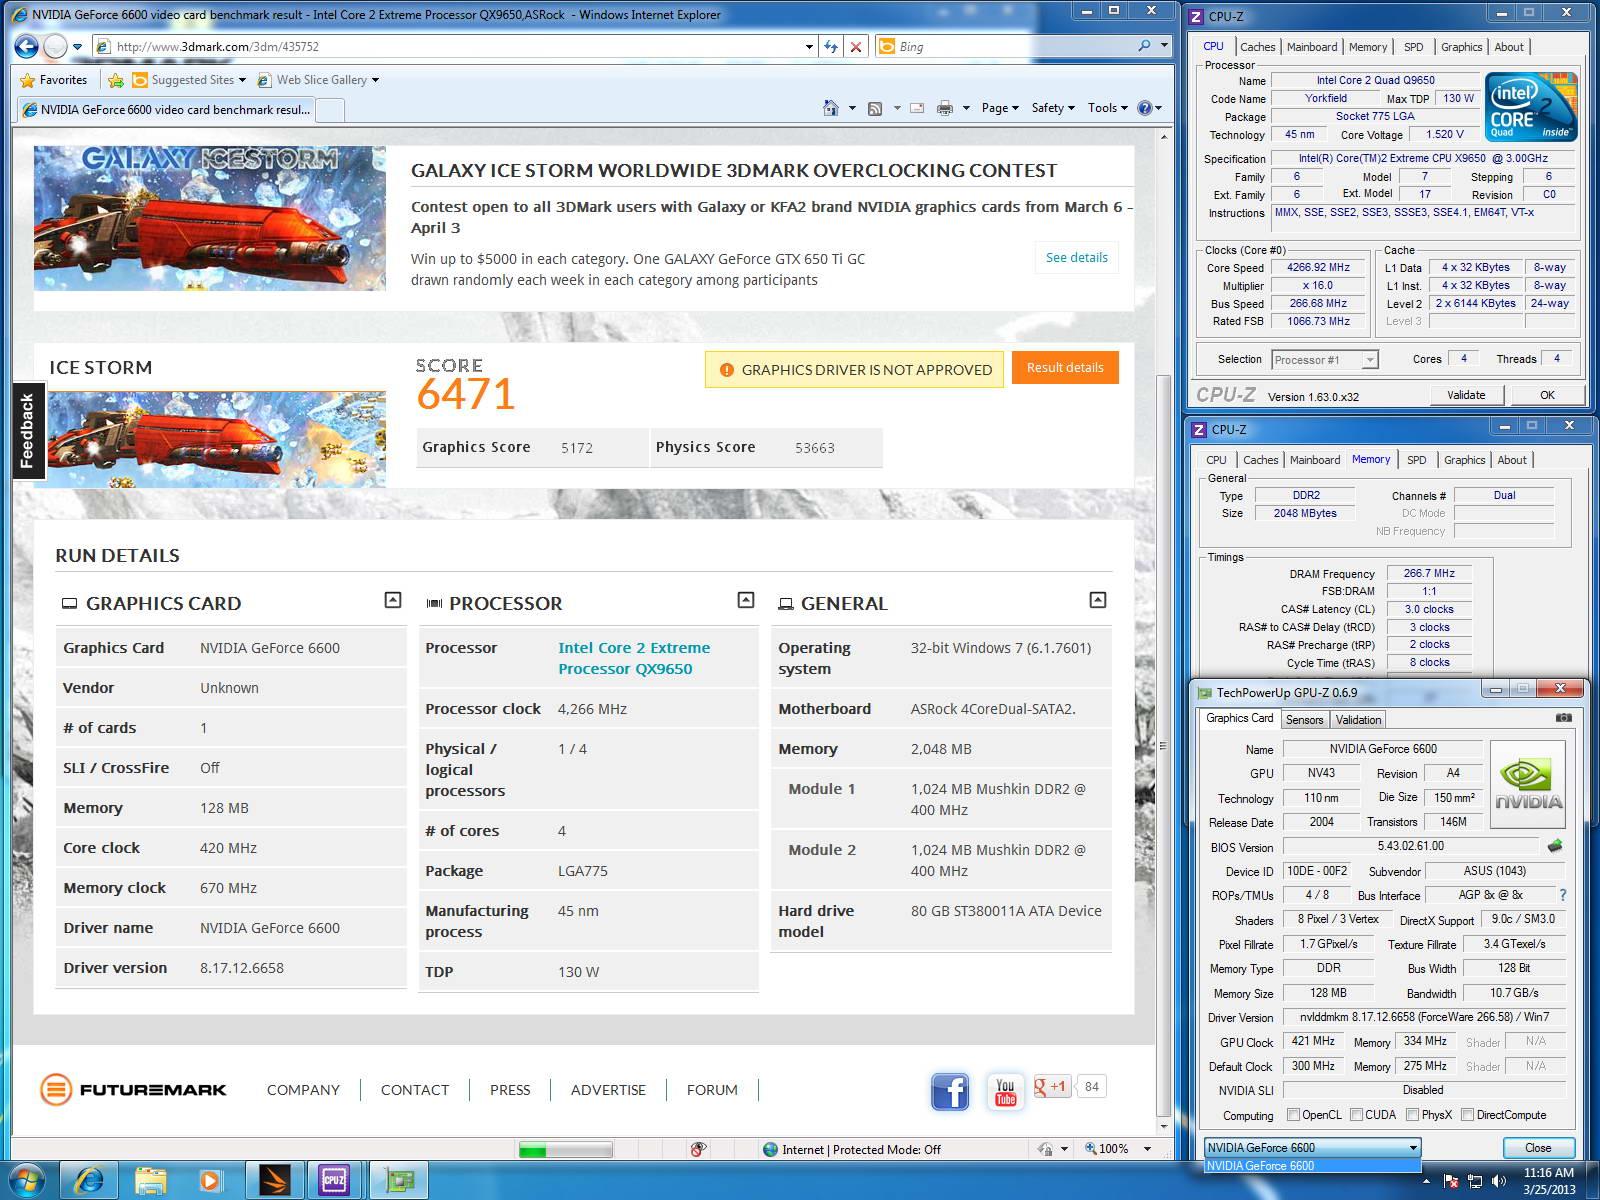Screen dimensions: 1600x1200
Task: Click the volume speaker tray icon
Action: pos(1499,1182)
